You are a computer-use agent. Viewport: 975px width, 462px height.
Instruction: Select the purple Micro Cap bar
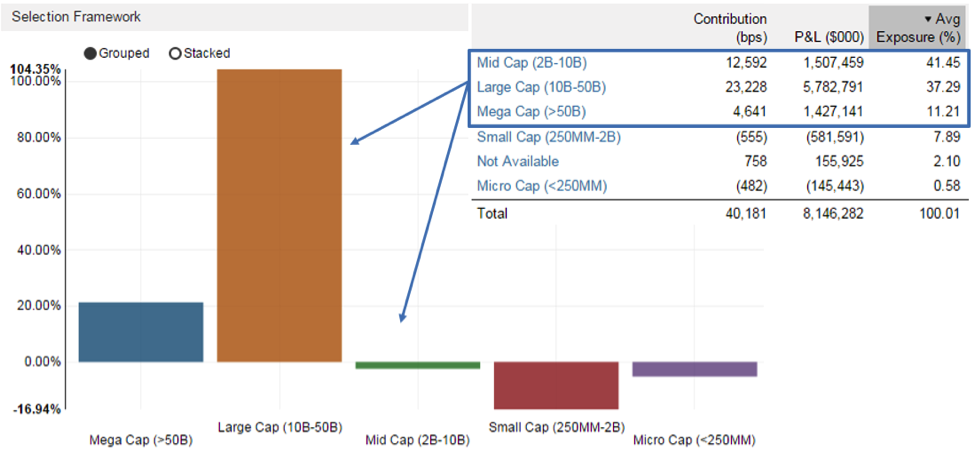(694, 369)
